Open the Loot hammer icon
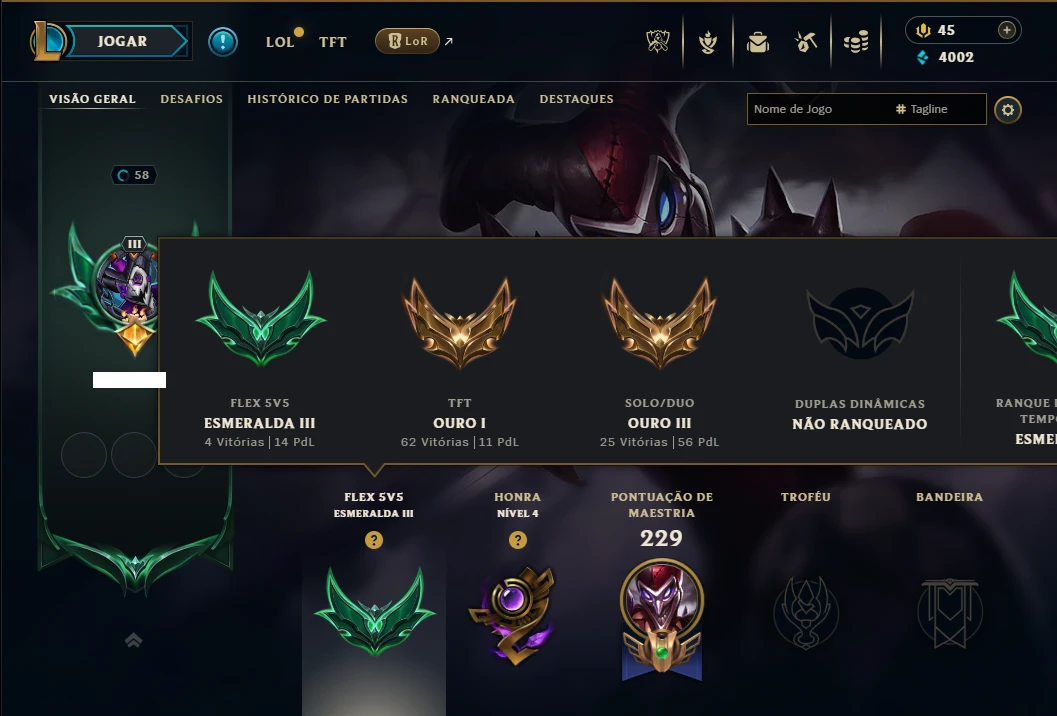This screenshot has width=1057, height=716. (806, 42)
